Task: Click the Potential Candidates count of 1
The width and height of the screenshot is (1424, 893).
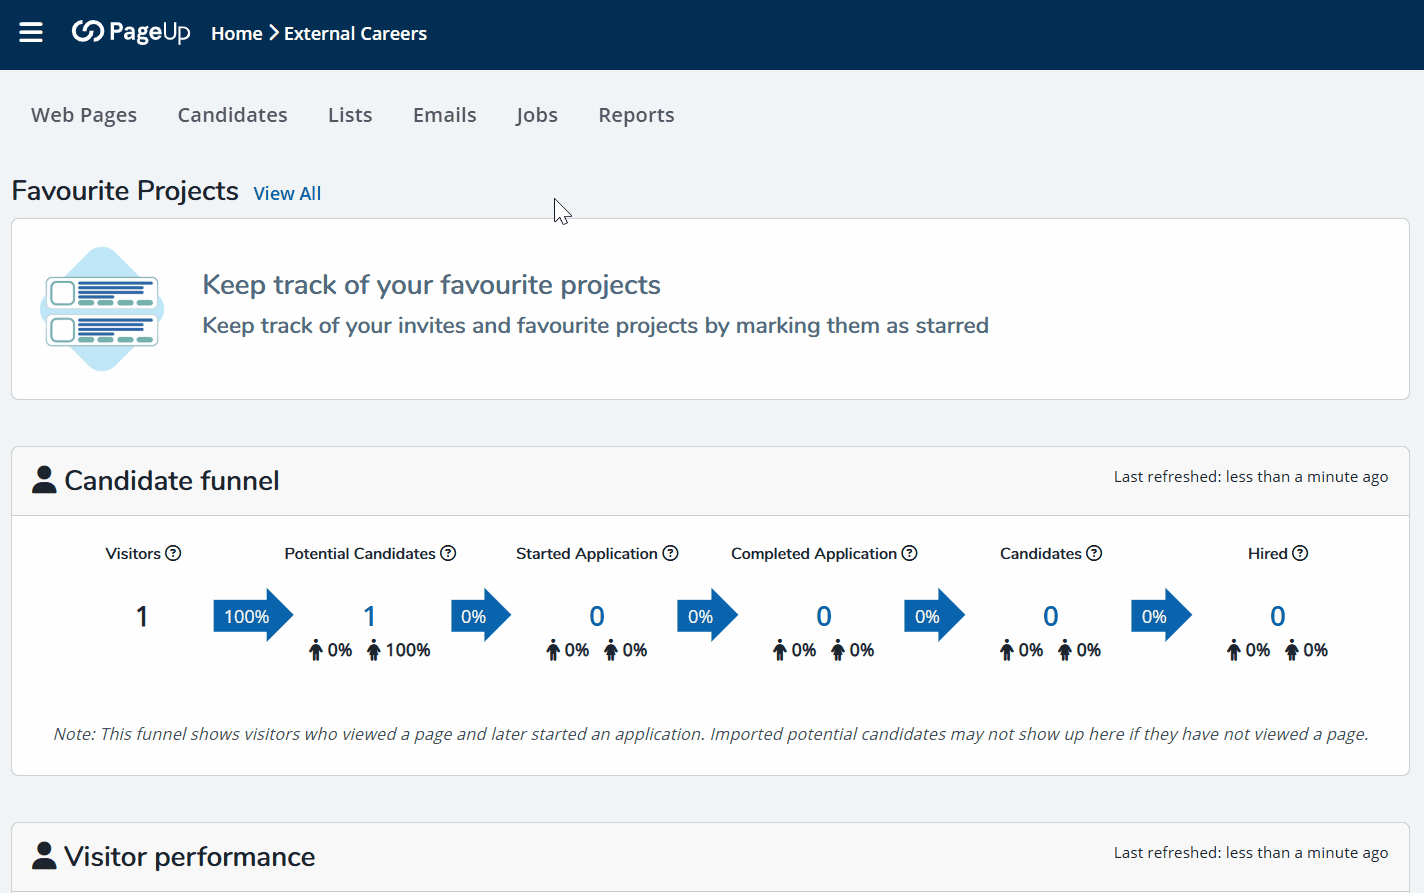Action: (369, 616)
